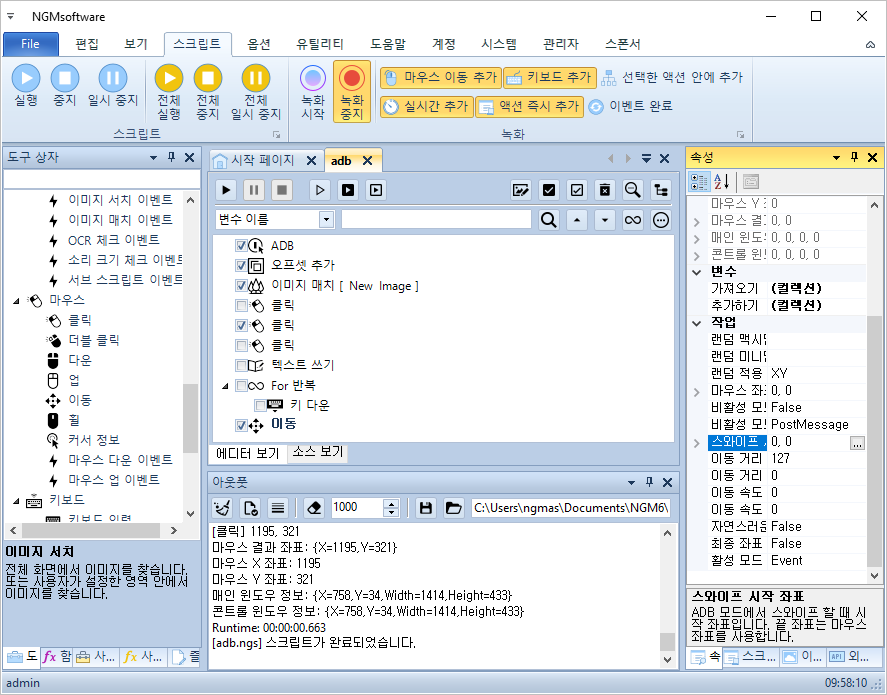
Task: Click the infinity loop icon in search row
Action: click(632, 219)
